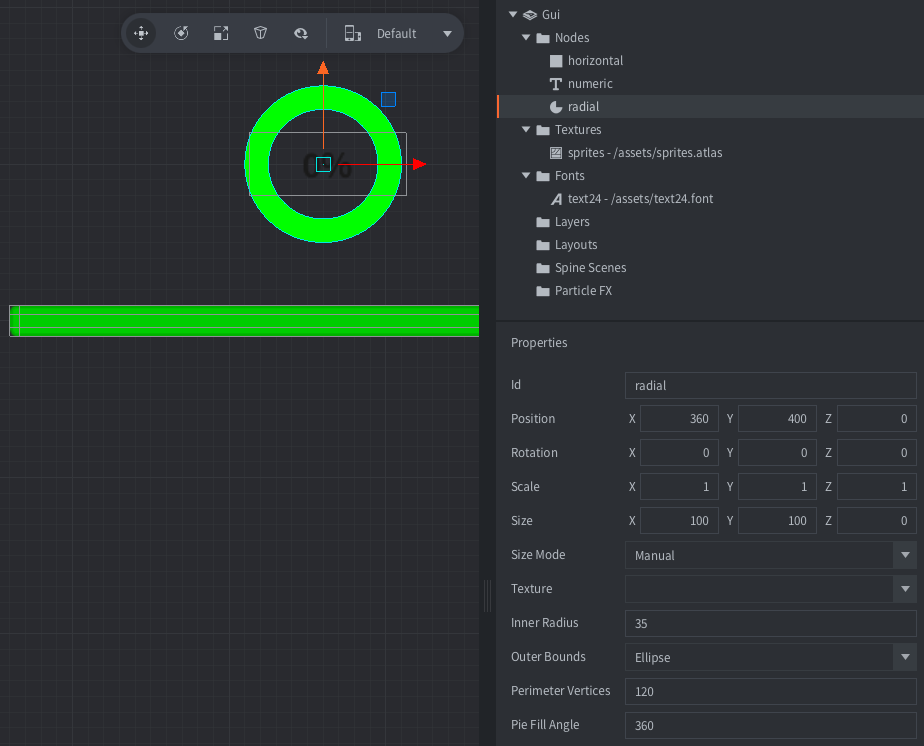Click the device layout icon
The width and height of the screenshot is (924, 746).
(x=352, y=33)
